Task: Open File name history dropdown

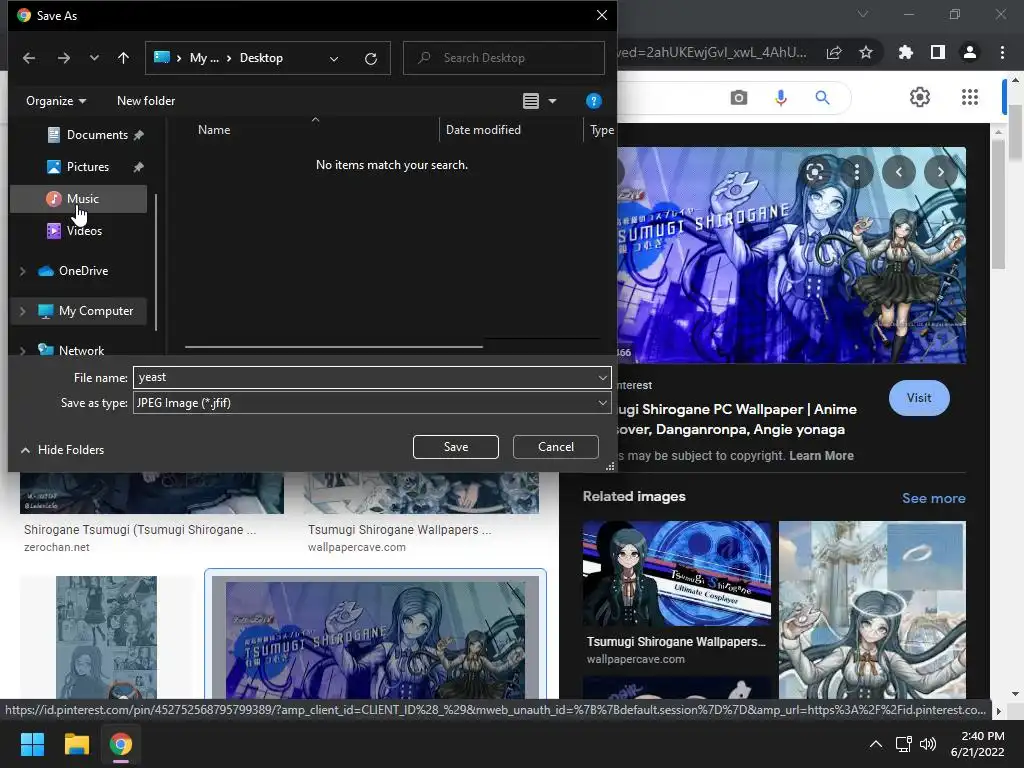Action: (x=602, y=377)
